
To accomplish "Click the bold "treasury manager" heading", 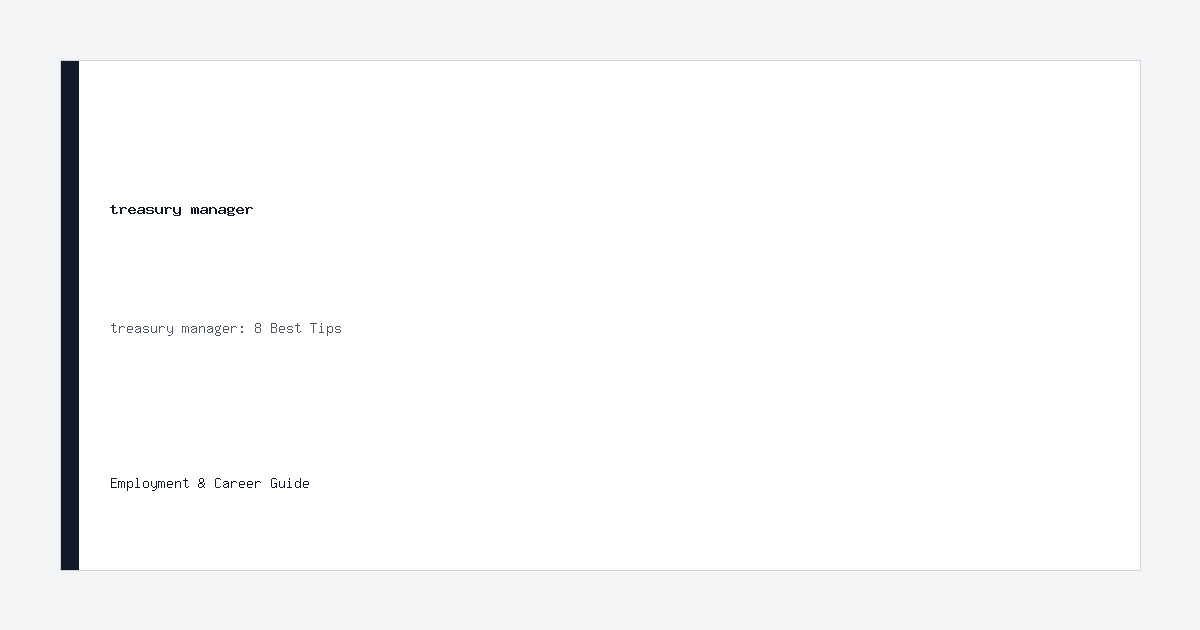I will click(x=181, y=209).
